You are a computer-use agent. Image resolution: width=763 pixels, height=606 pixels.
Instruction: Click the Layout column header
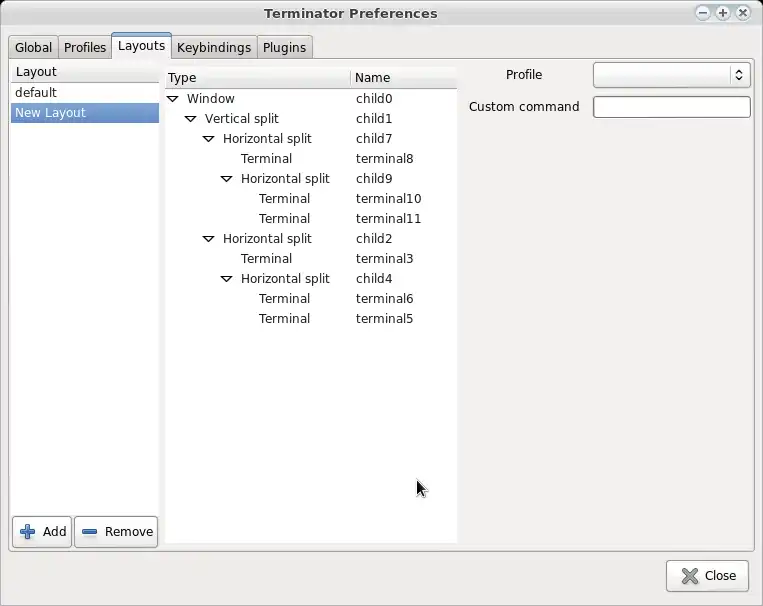click(85, 72)
